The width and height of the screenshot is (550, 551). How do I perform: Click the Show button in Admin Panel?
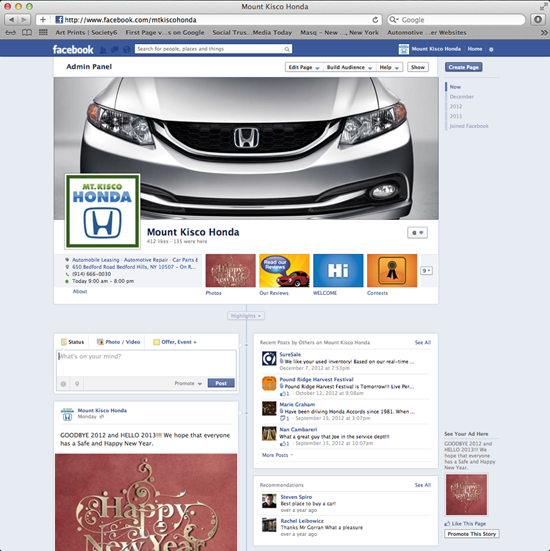click(418, 67)
